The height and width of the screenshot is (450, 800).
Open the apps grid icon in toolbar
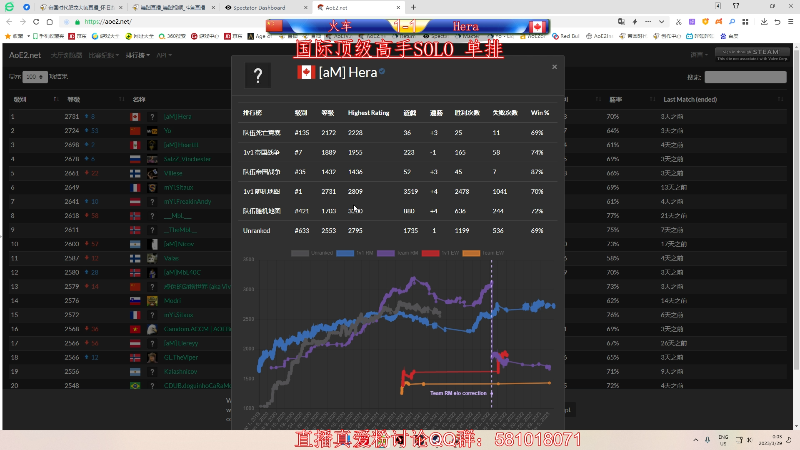click(x=745, y=22)
